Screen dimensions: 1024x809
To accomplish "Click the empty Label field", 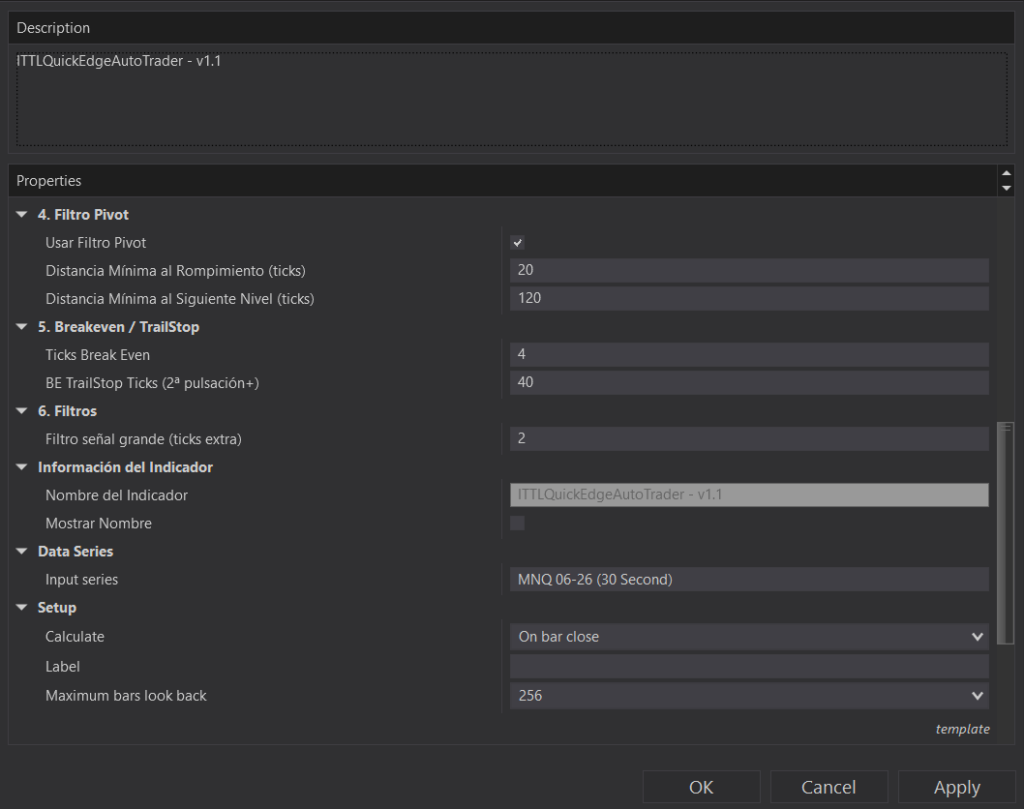I will (x=748, y=666).
